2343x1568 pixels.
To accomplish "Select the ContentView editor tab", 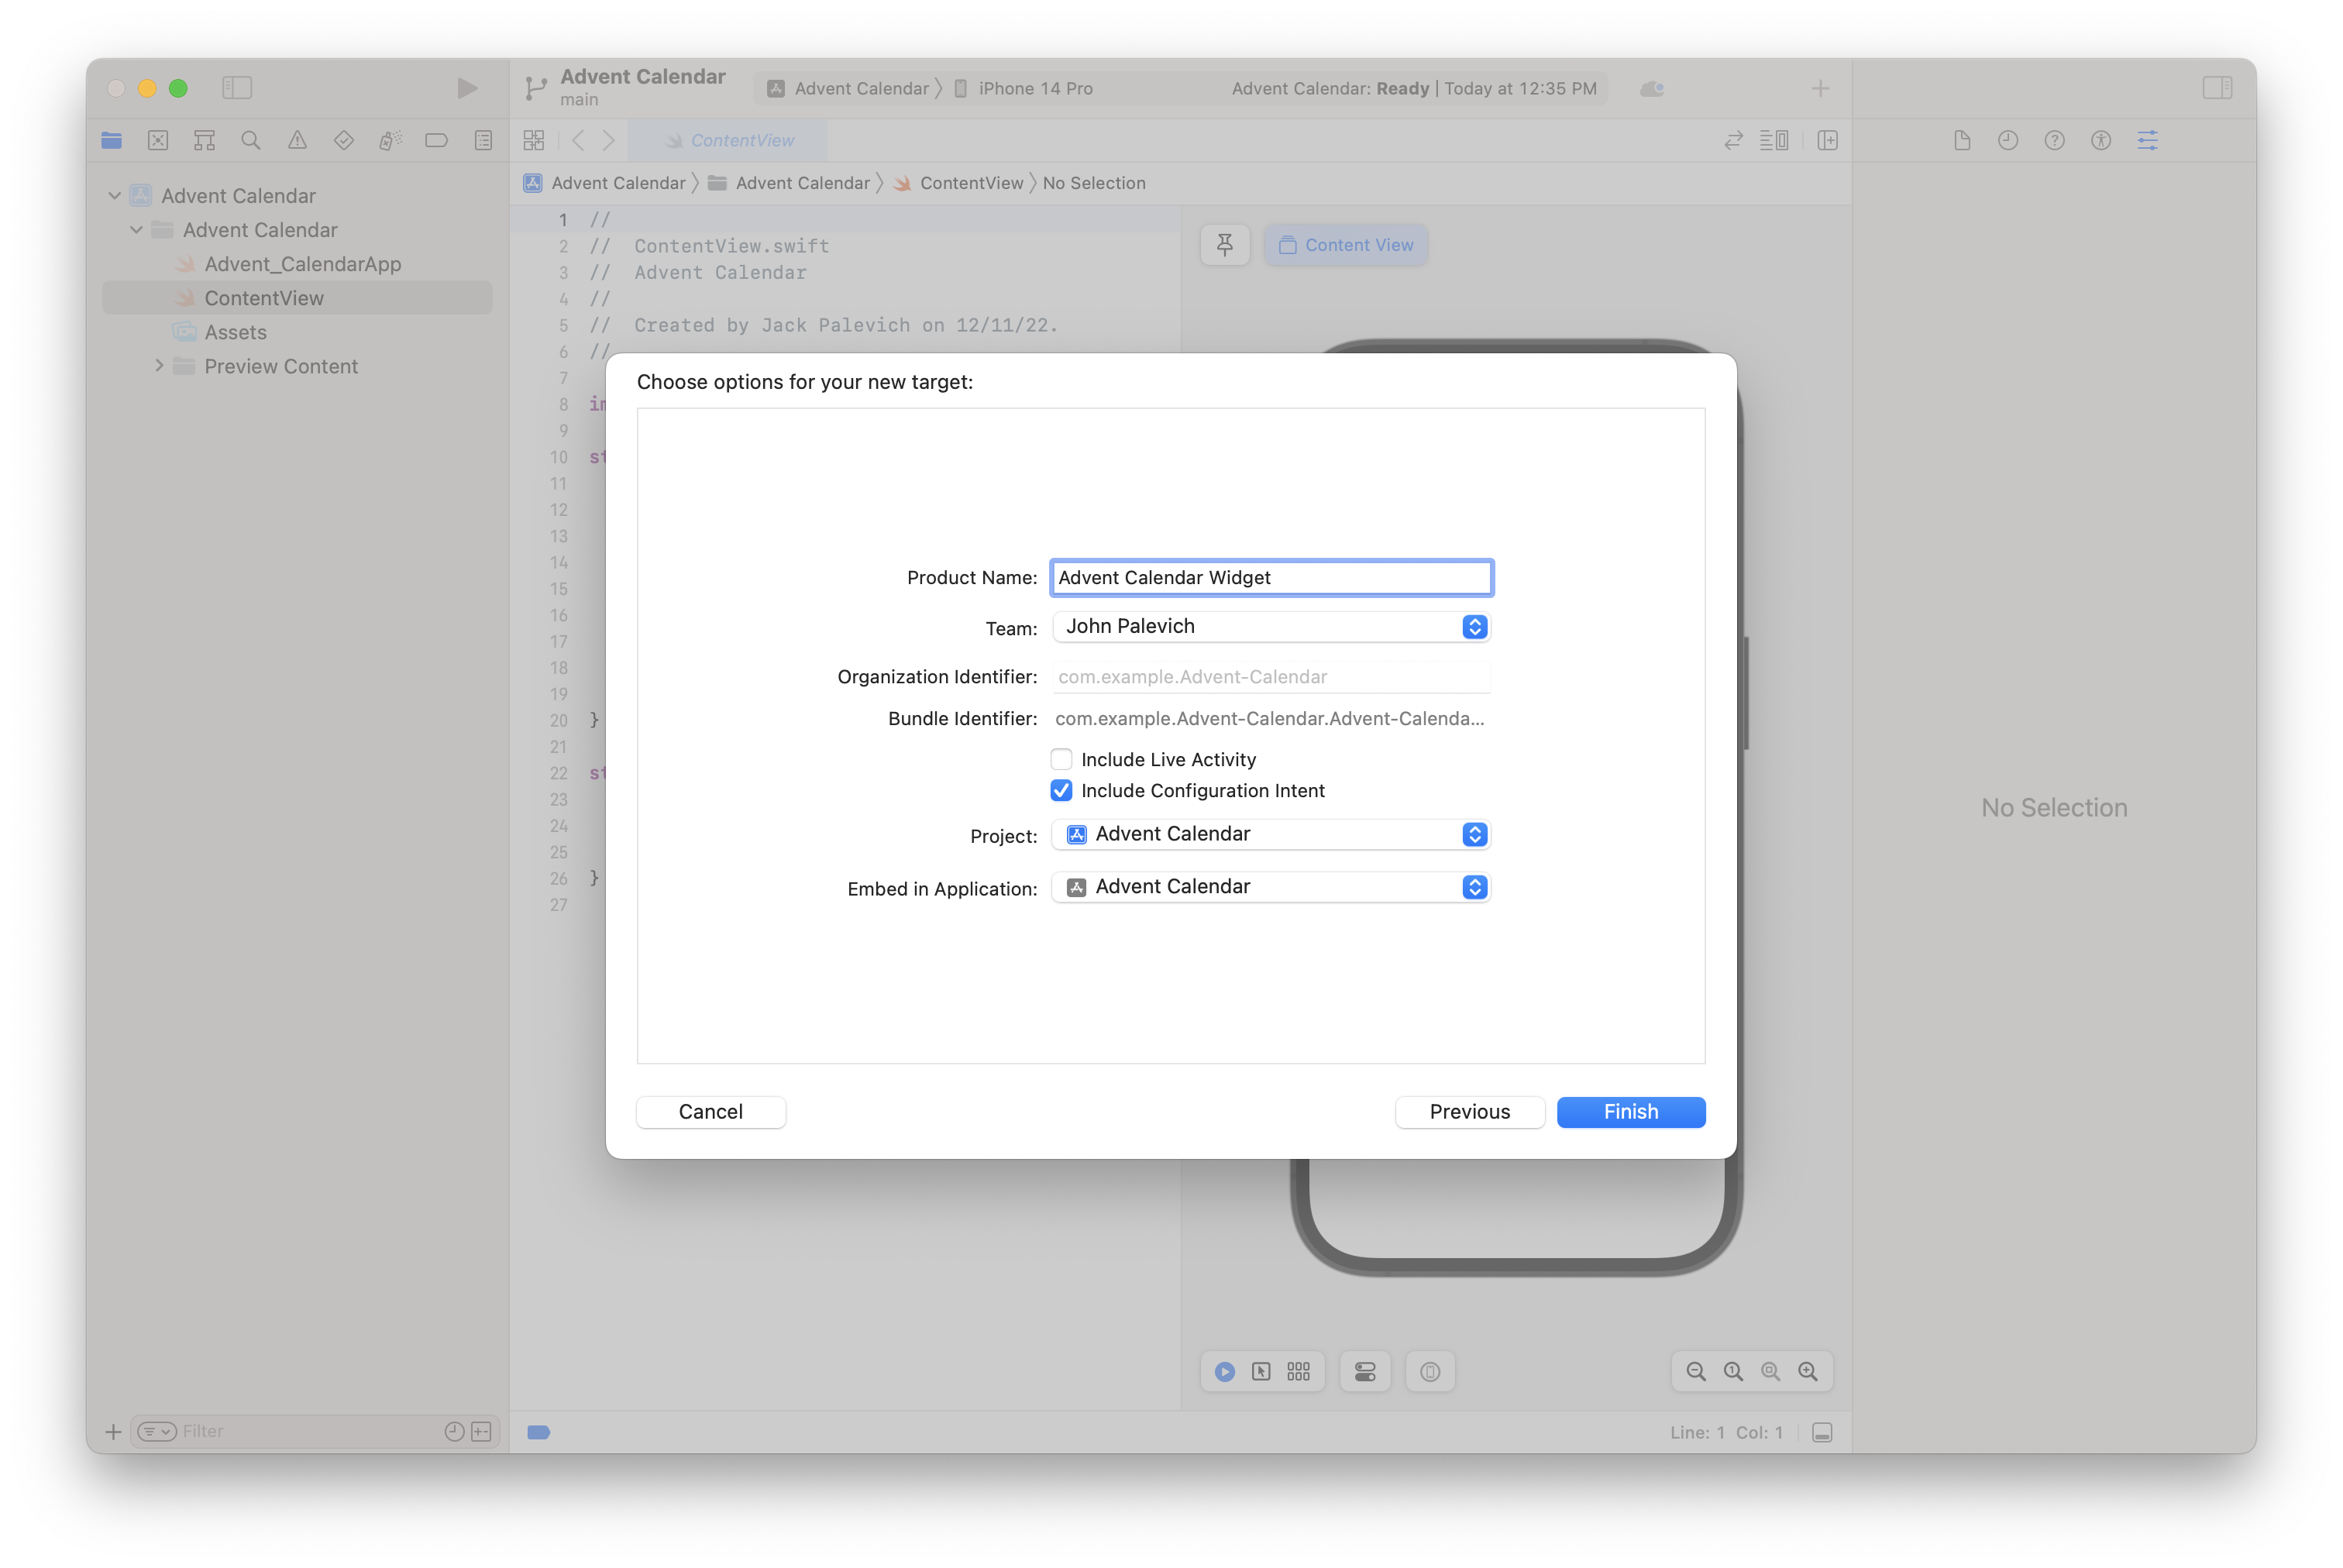I will coord(728,140).
